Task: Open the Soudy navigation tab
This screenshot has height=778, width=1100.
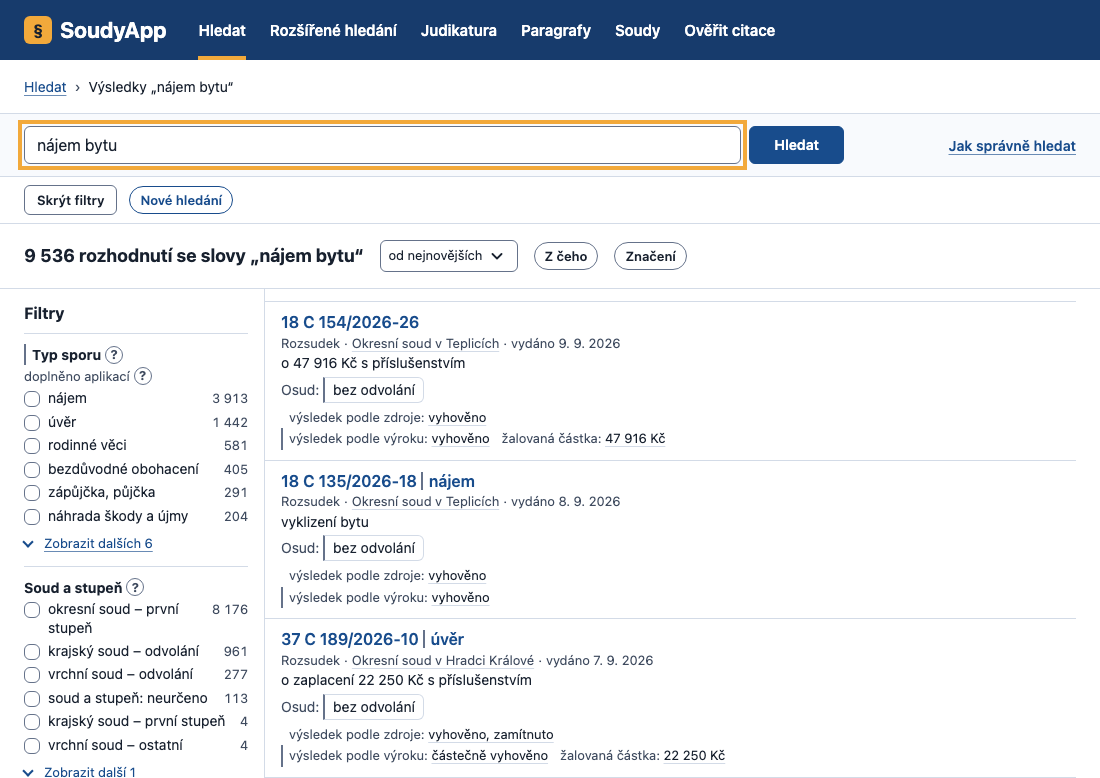Action: pyautogui.click(x=638, y=30)
